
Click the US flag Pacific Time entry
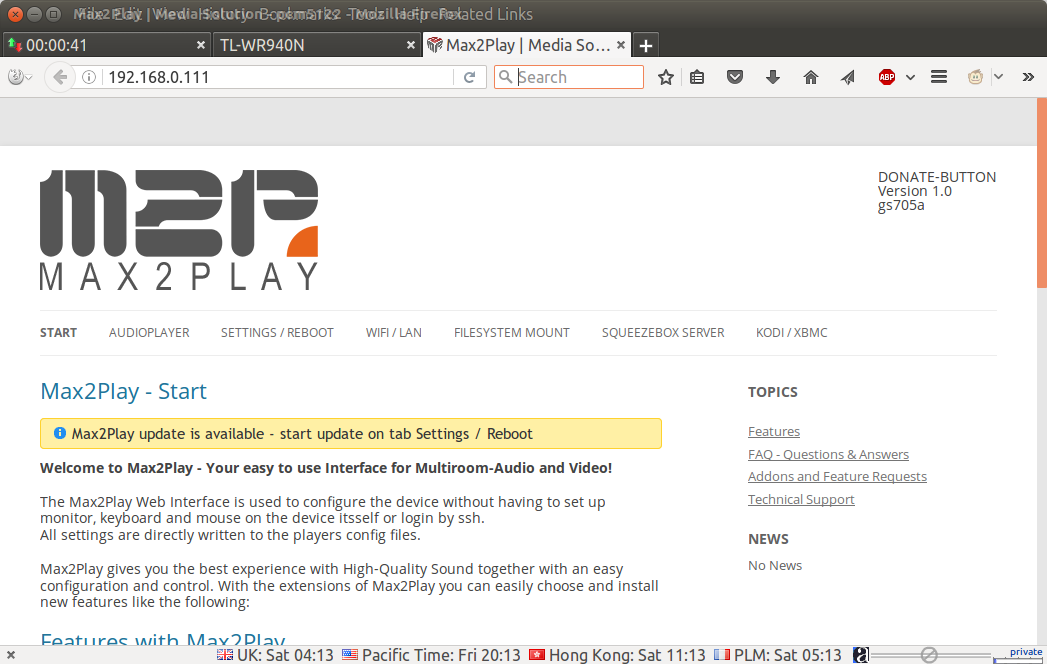point(431,655)
